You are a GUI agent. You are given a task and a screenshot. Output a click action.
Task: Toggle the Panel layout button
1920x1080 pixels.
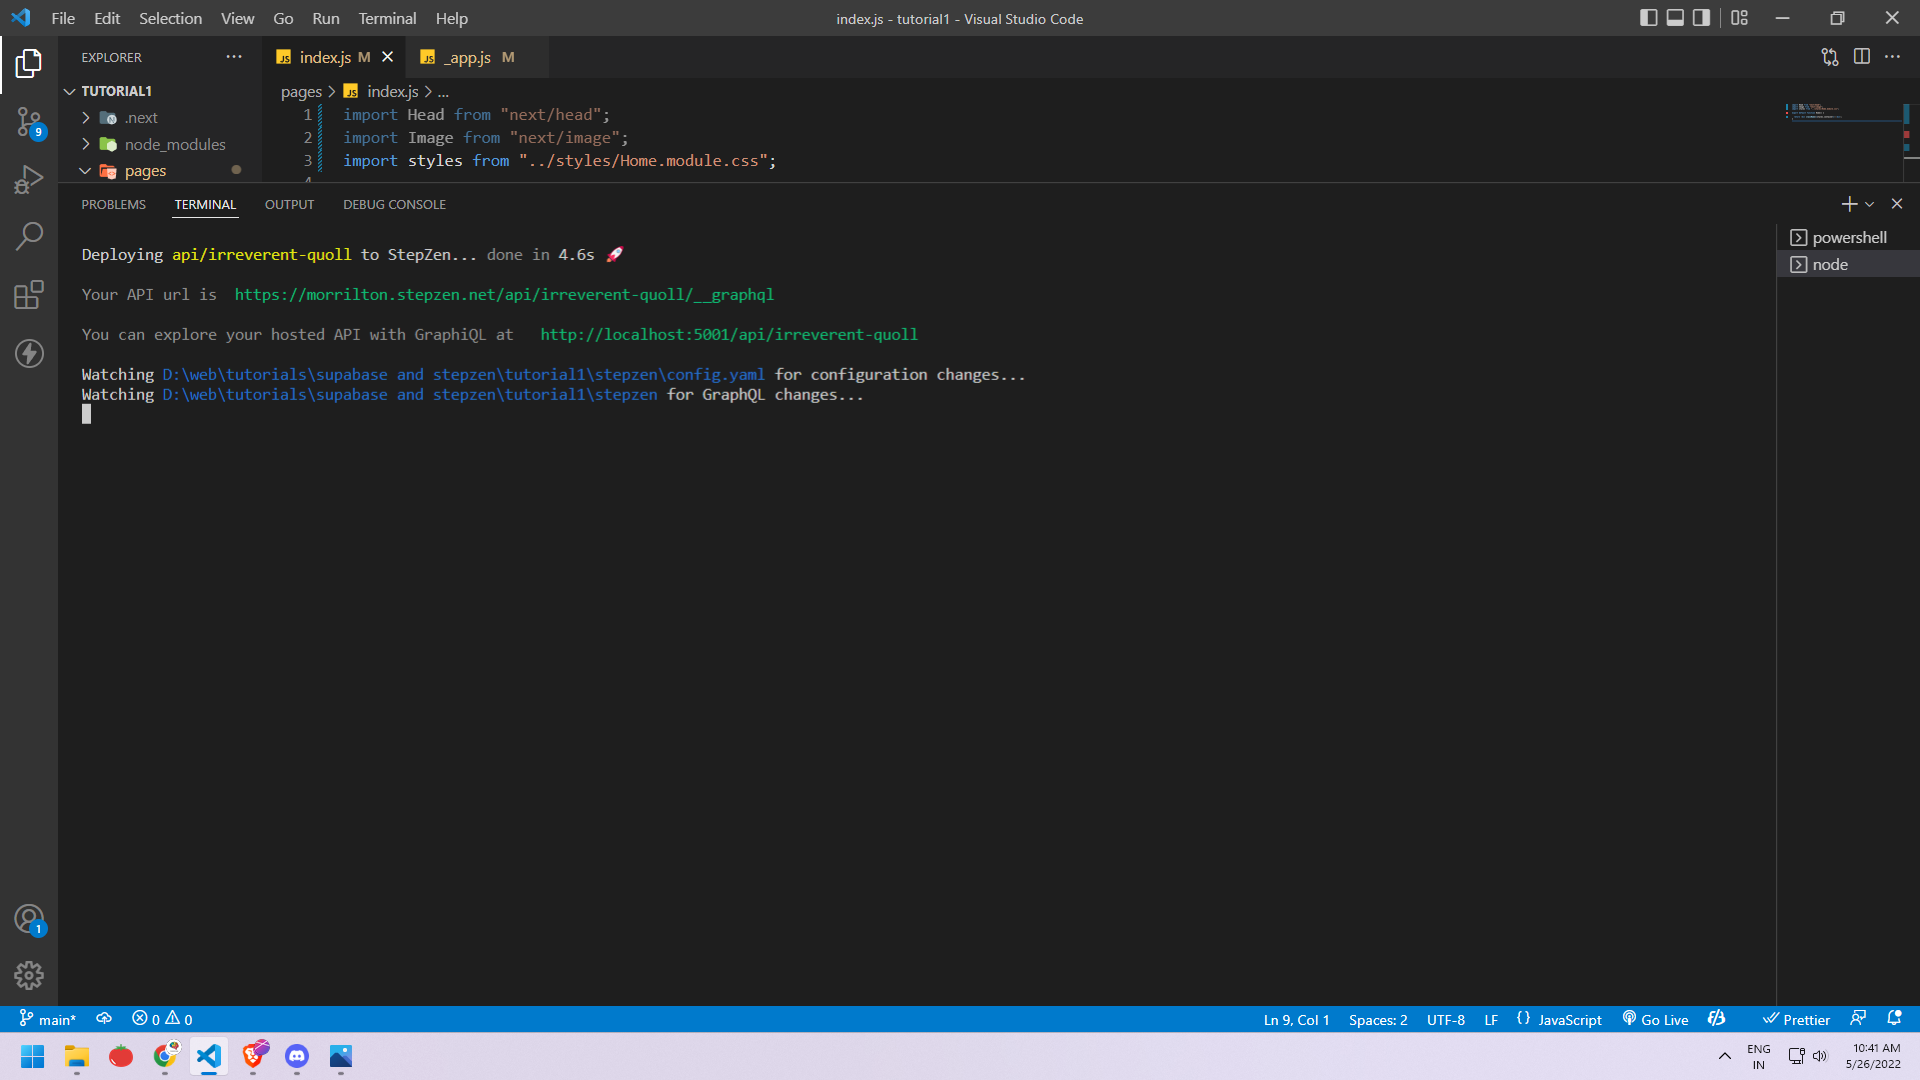[1675, 18]
